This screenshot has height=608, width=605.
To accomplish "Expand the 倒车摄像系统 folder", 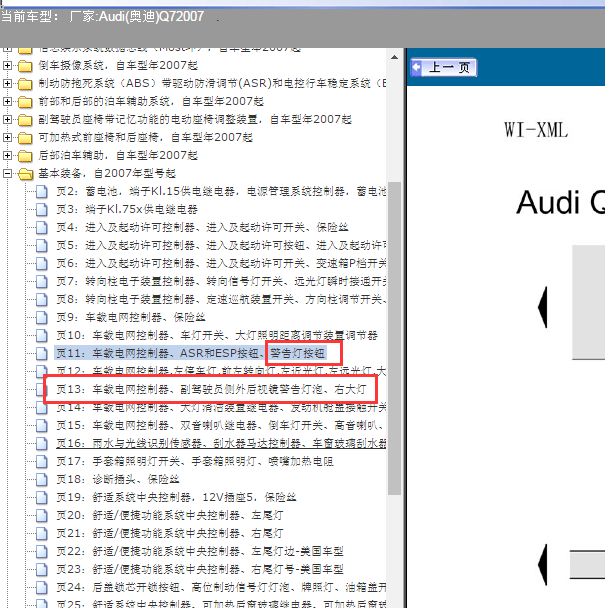I will pos(7,66).
